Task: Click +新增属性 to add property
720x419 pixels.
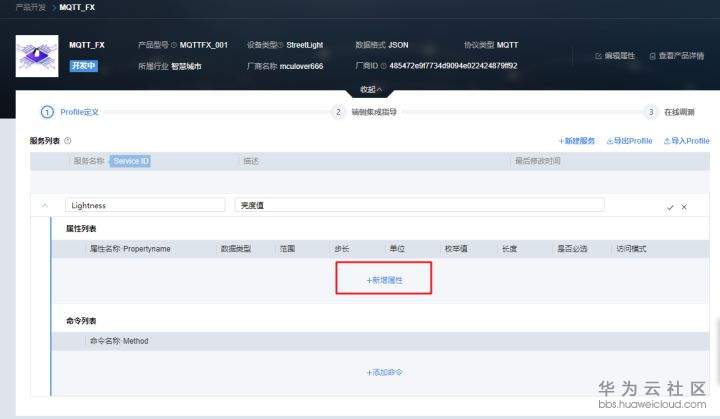Action: pyautogui.click(x=384, y=280)
